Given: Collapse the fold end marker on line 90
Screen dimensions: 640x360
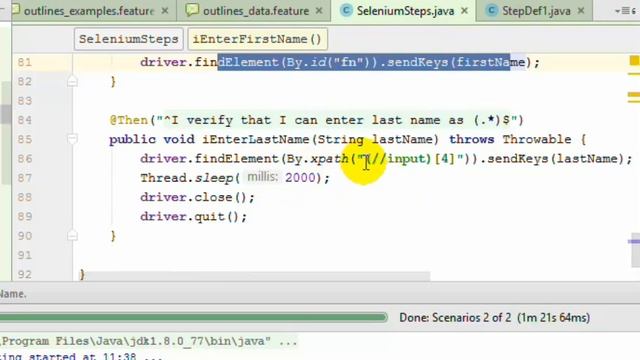Looking at the screenshot, I should coord(72,236).
